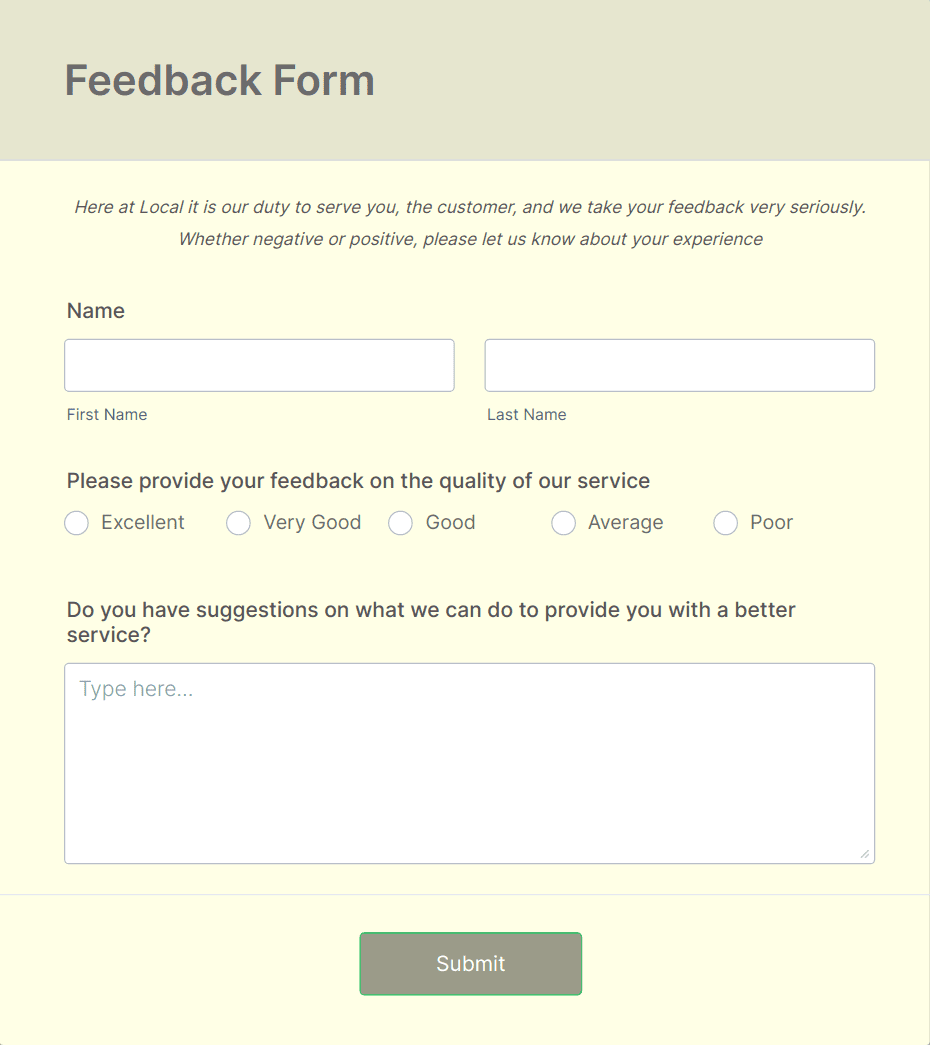The width and height of the screenshot is (930, 1045).
Task: Click the Feedback Form heading
Action: click(x=219, y=80)
